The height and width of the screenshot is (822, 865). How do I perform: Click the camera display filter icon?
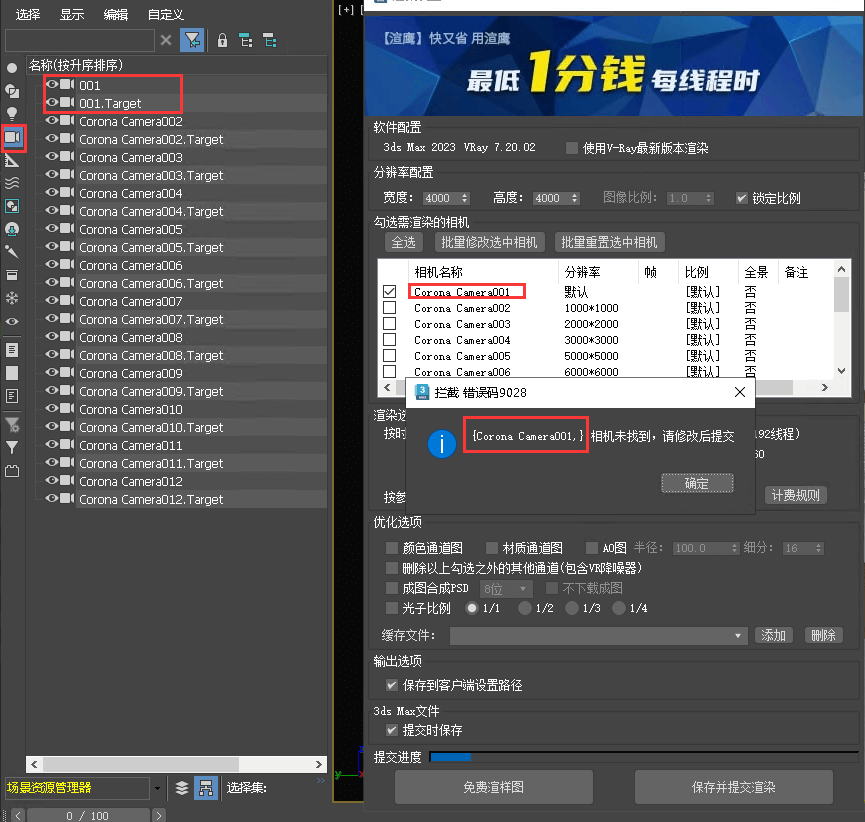coord(13,136)
